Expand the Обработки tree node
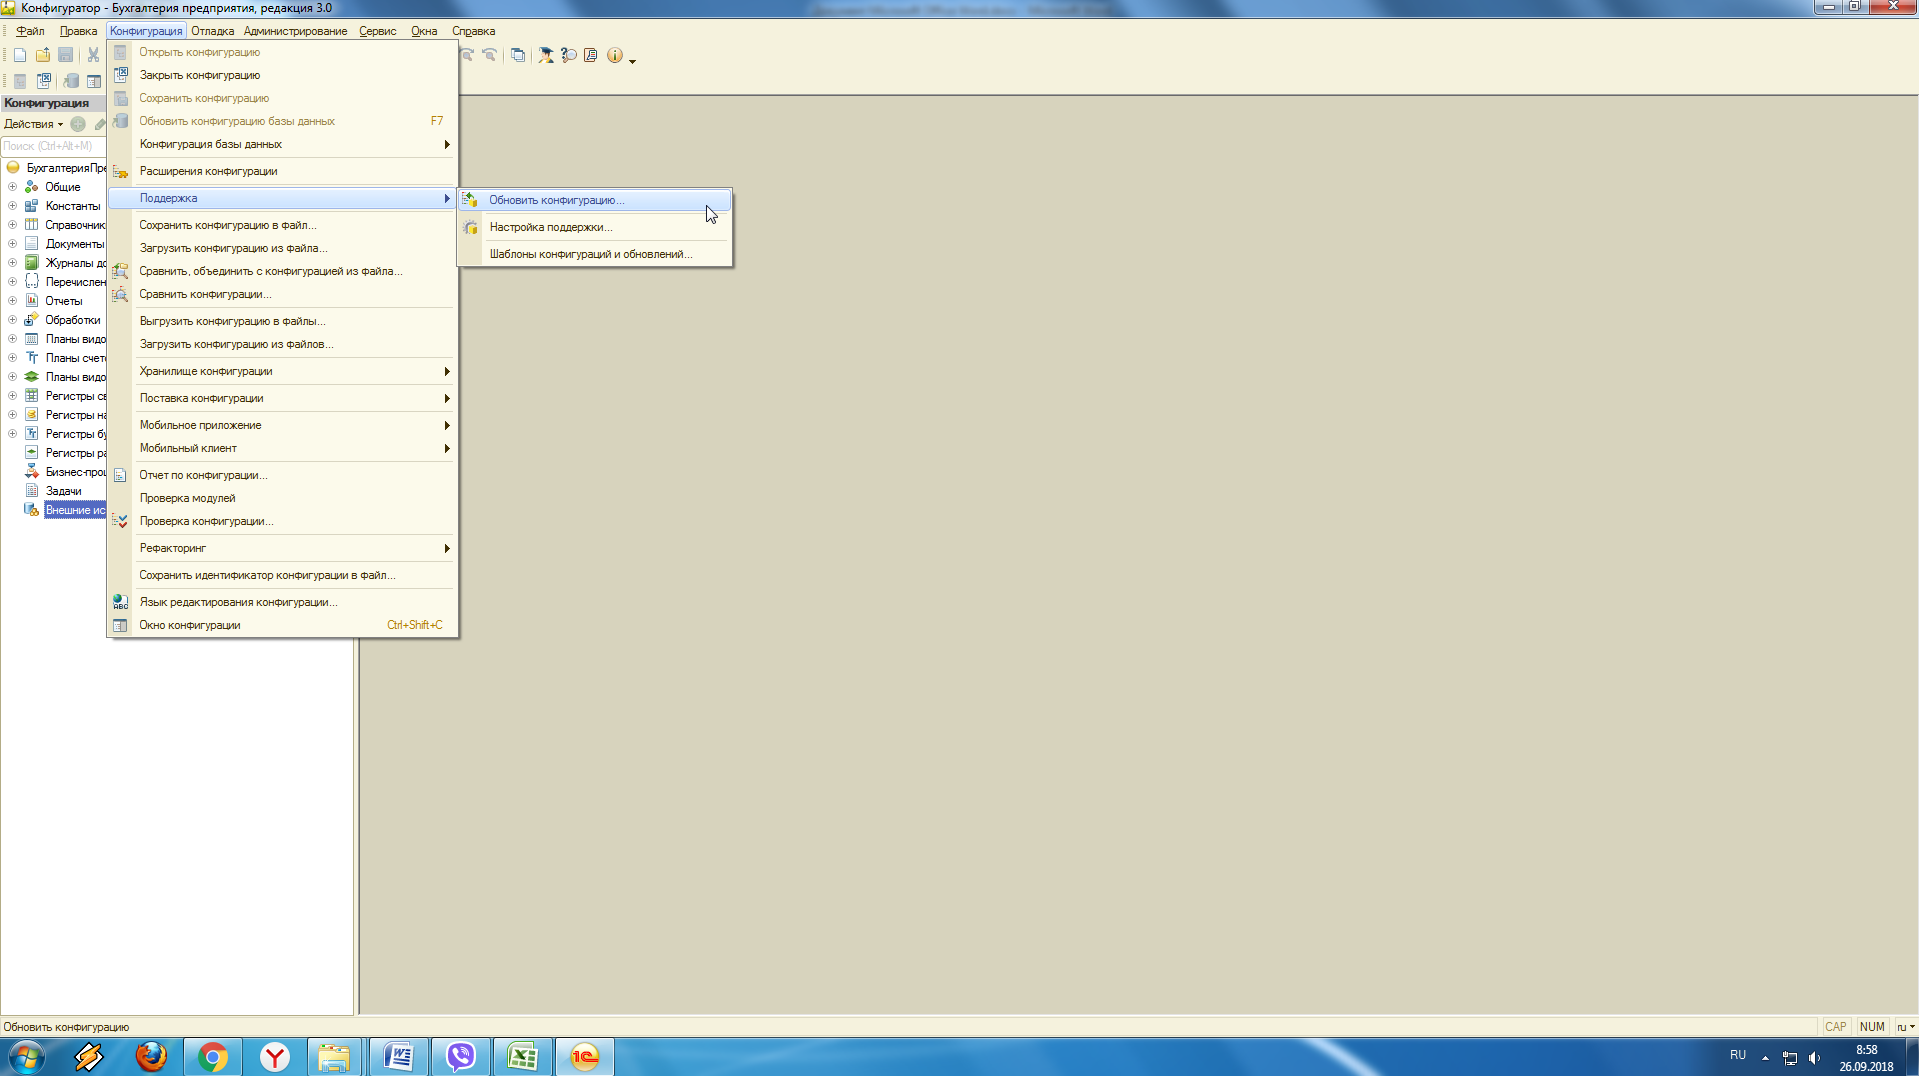The height and width of the screenshot is (1076, 1919). click(x=12, y=320)
